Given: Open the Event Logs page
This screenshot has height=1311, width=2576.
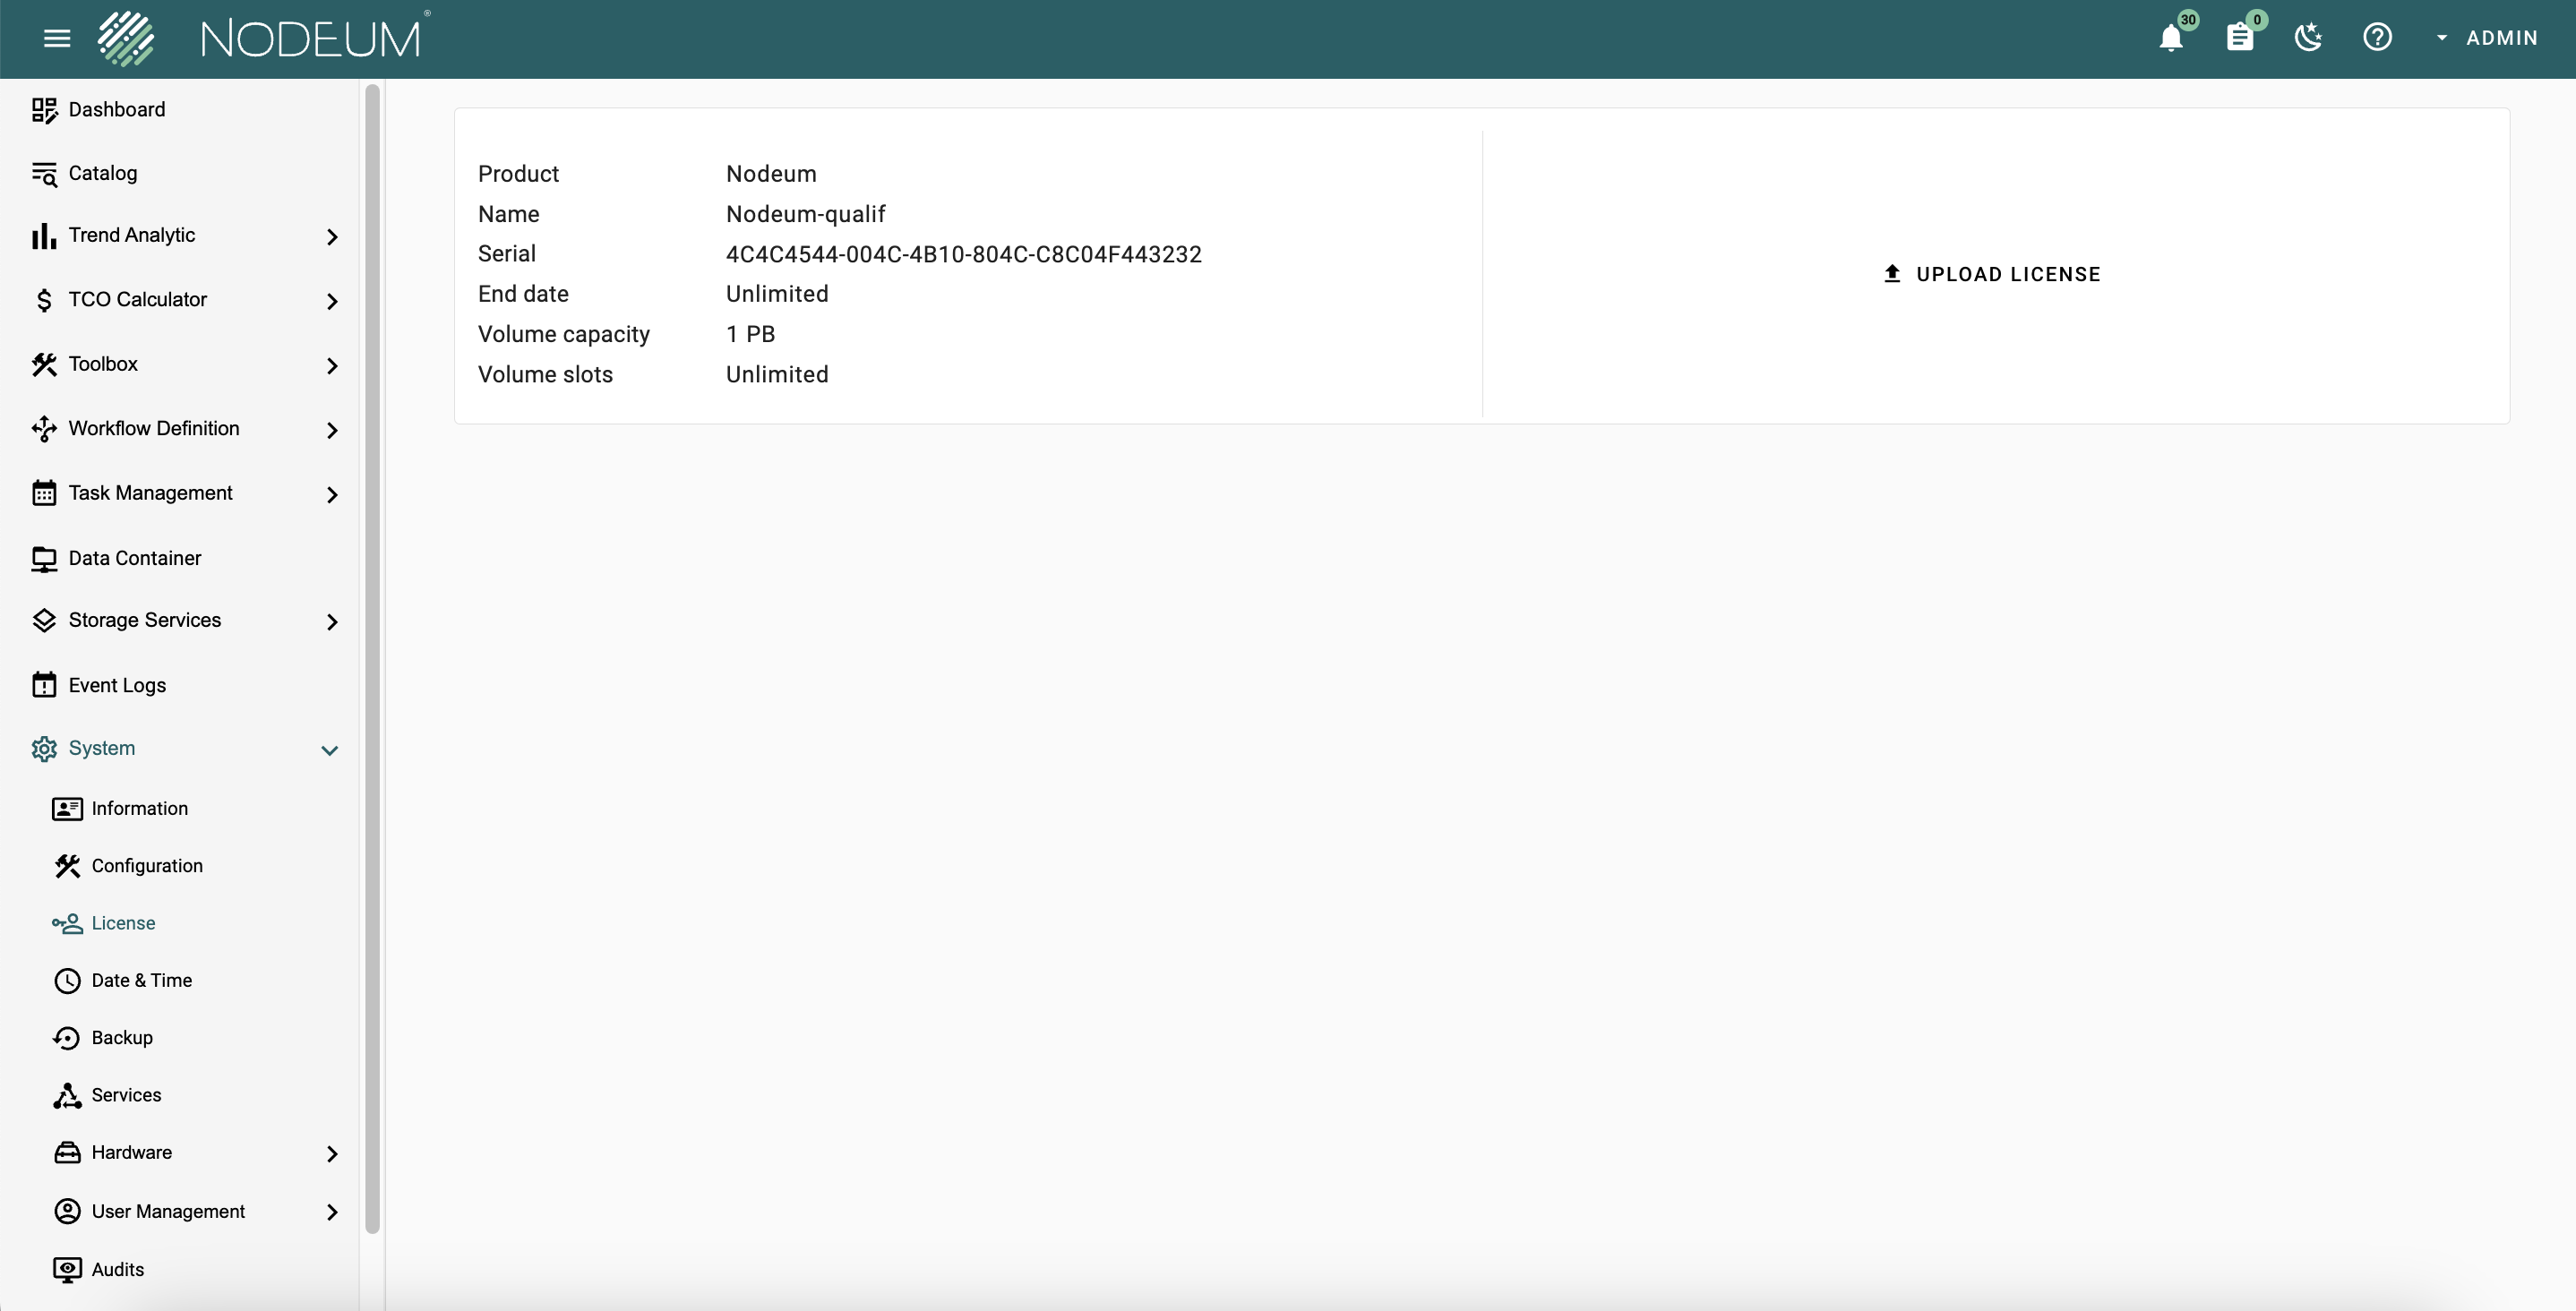Looking at the screenshot, I should [117, 686].
